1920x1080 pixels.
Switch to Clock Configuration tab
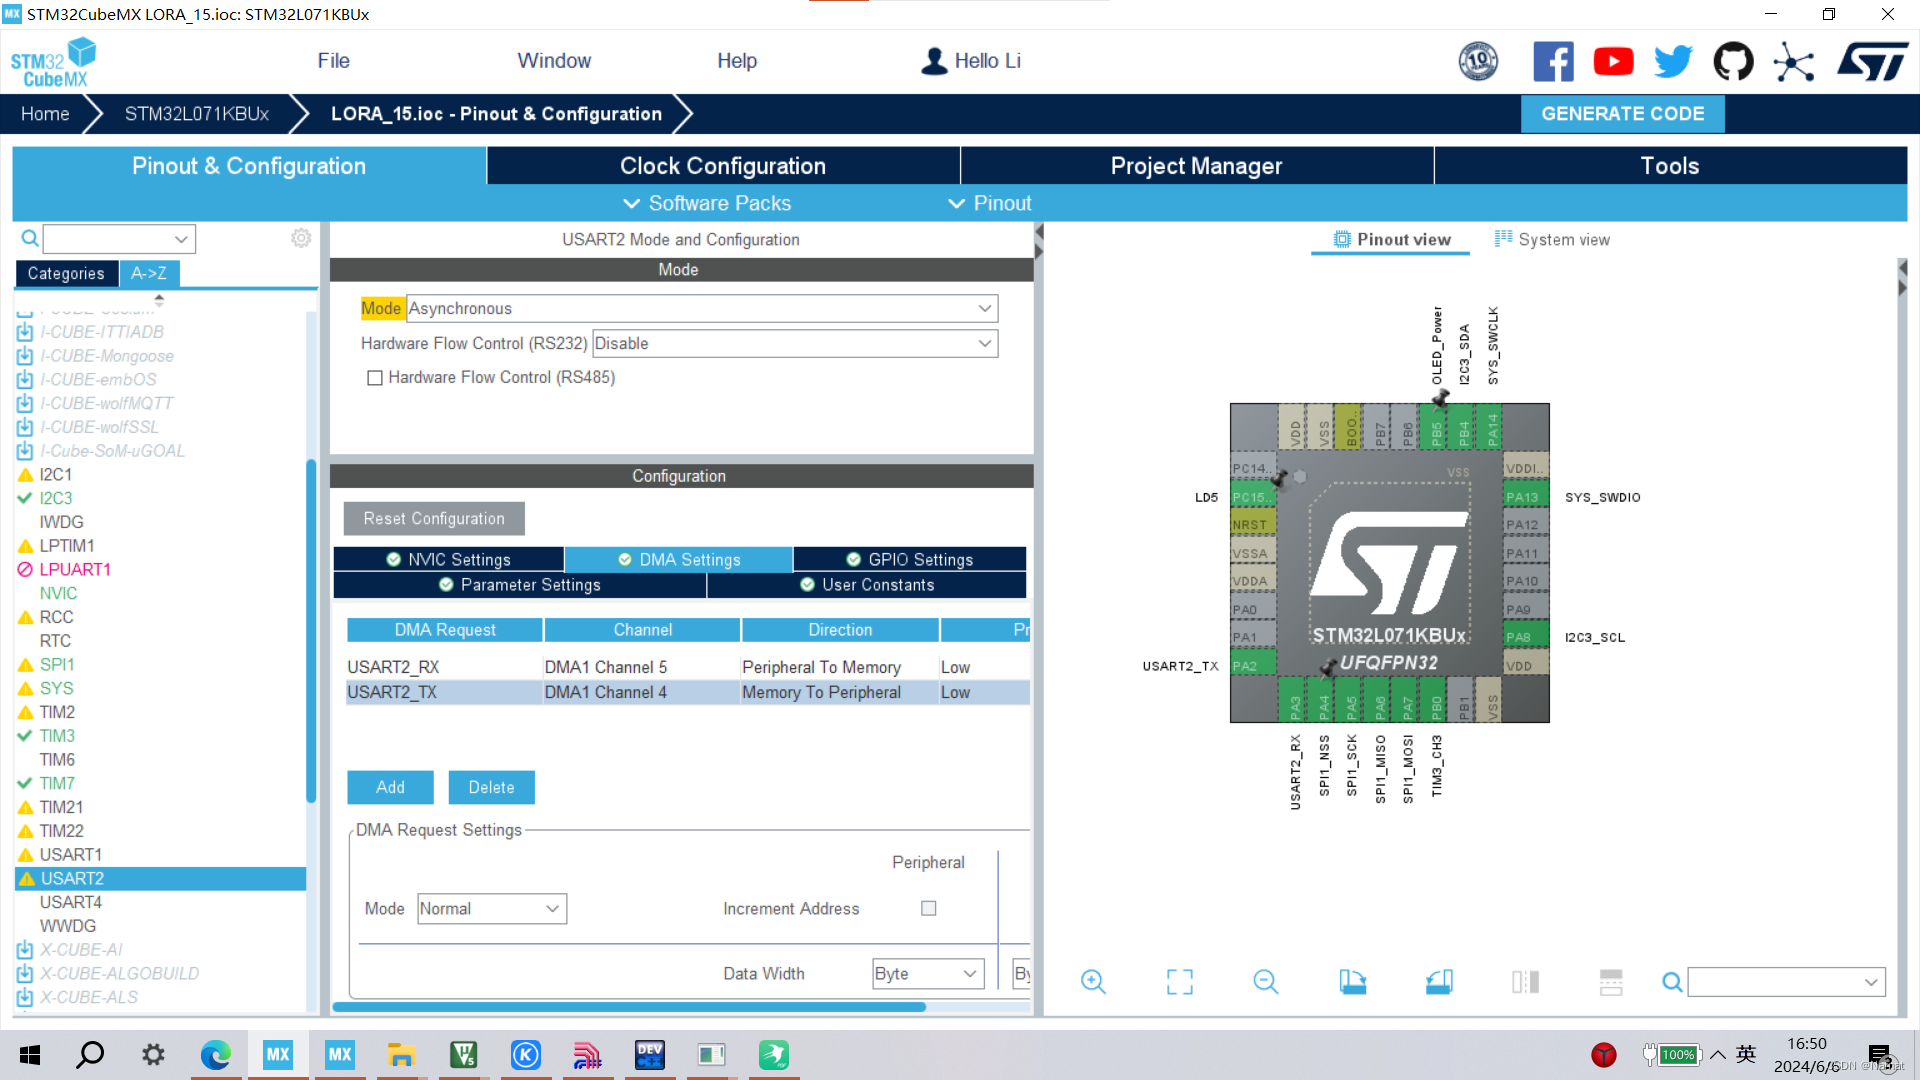pos(724,166)
